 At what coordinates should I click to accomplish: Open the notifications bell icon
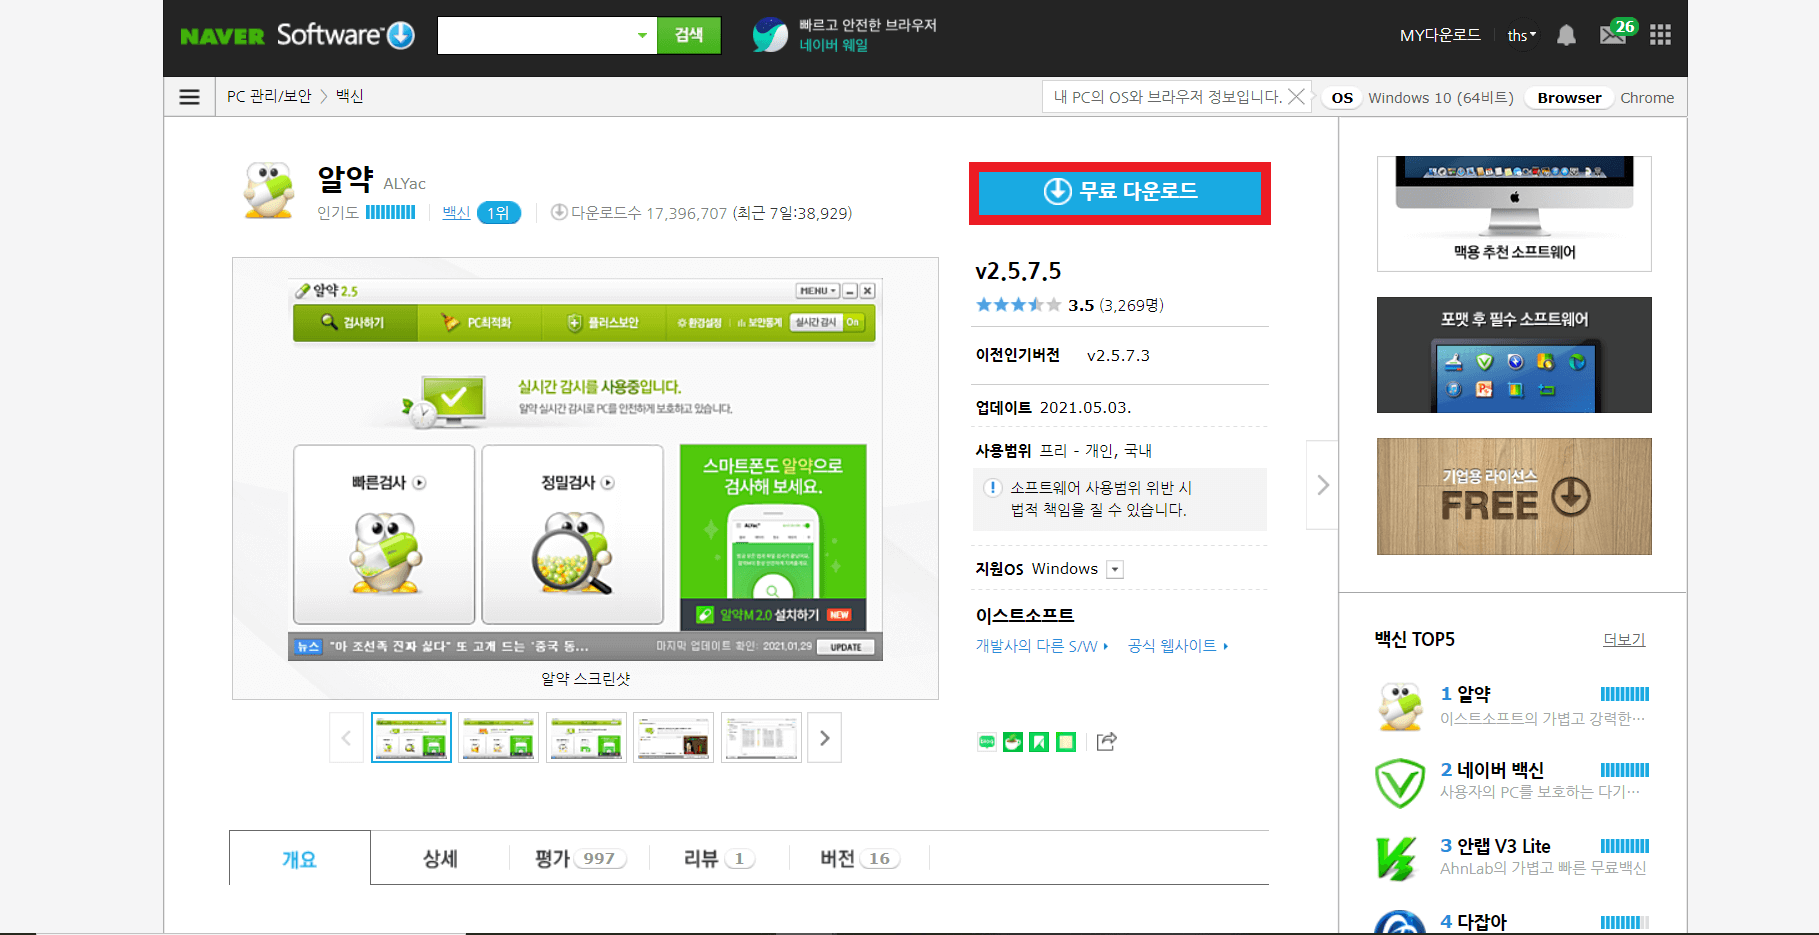1566,36
